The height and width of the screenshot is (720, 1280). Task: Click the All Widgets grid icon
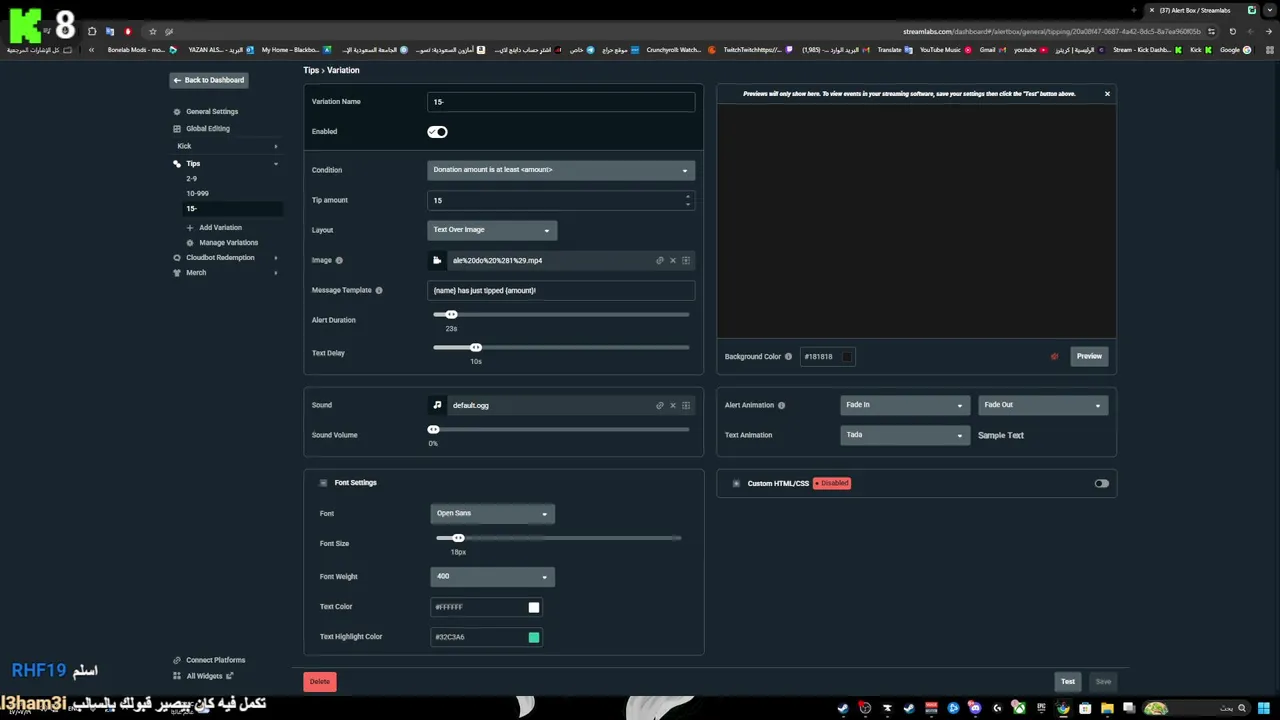point(177,676)
